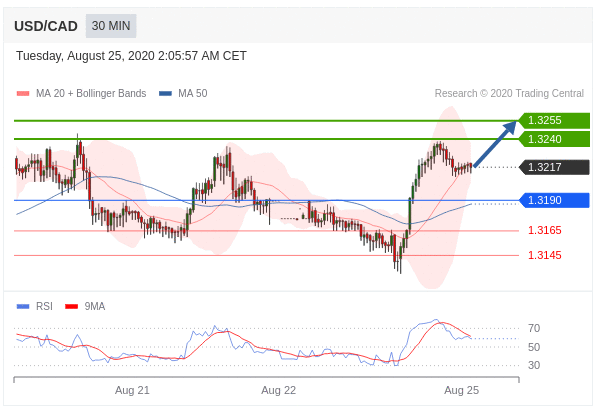Screen dimensions: 594x412
Task: Click the blue MA 50 legend swatch
Action: 165,94
